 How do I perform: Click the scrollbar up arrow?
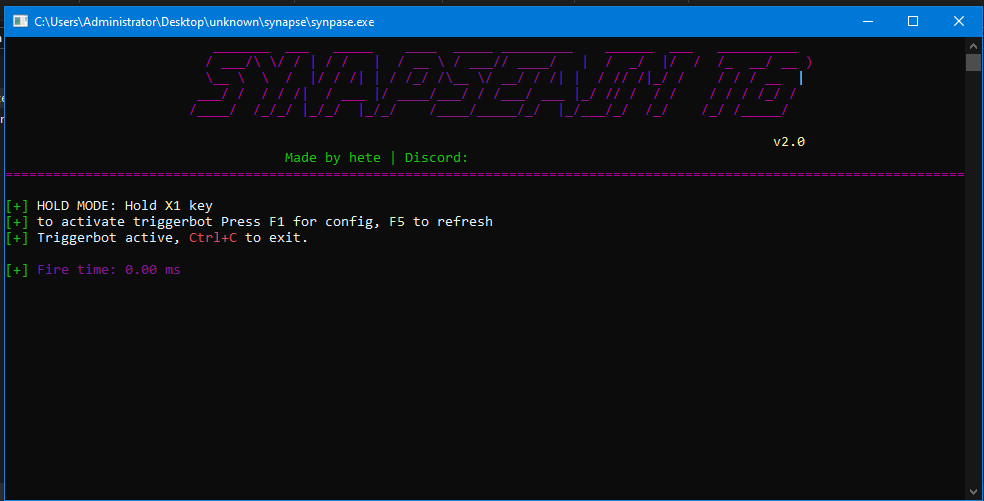coord(973,46)
